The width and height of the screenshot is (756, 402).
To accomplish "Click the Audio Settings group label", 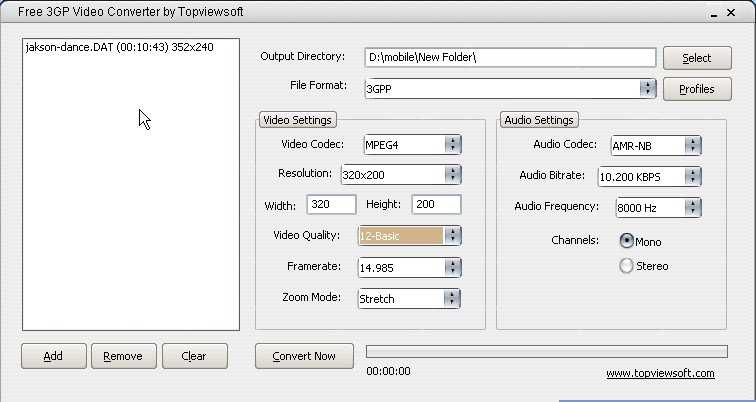I will 539,120.
